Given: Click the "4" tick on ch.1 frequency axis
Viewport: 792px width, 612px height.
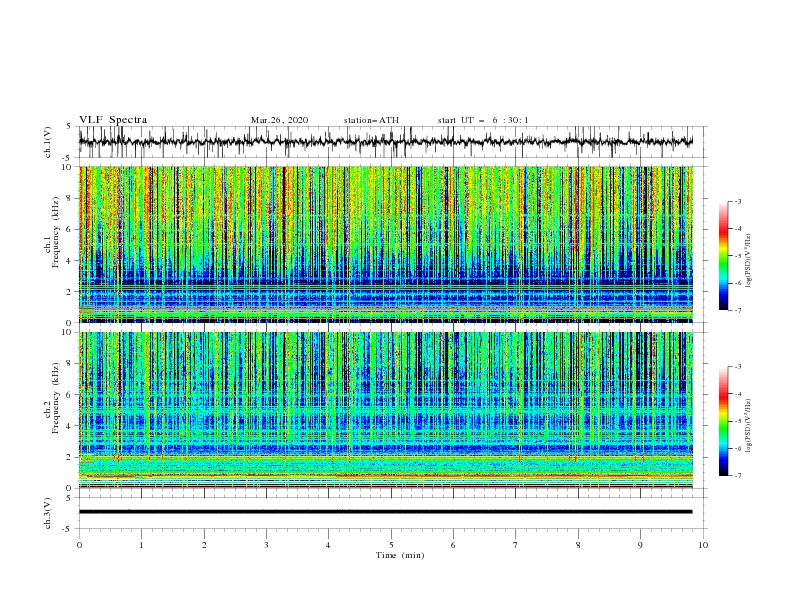Looking at the screenshot, I should click(x=69, y=261).
